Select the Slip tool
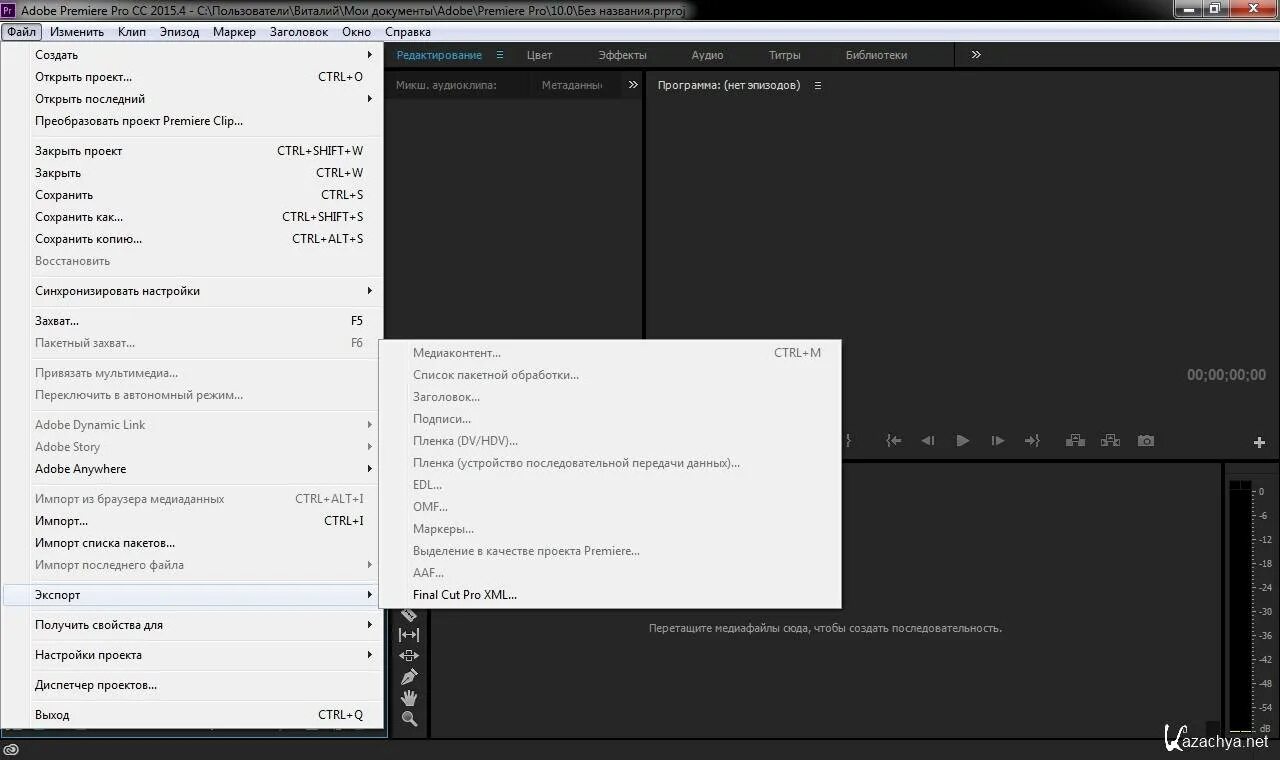 tap(409, 634)
